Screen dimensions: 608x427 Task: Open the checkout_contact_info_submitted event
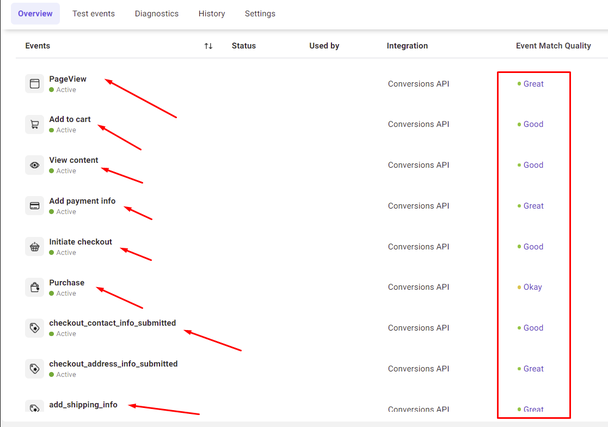coord(112,323)
